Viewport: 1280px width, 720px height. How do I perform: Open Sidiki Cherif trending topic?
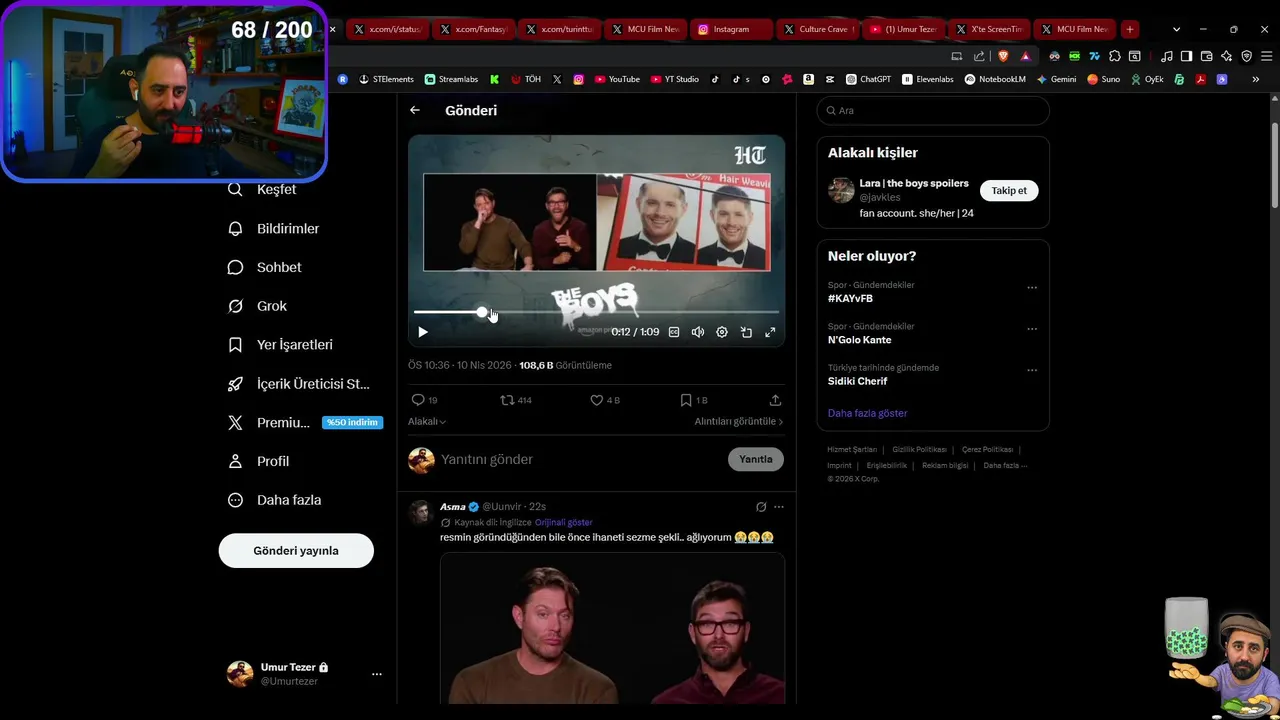857,381
